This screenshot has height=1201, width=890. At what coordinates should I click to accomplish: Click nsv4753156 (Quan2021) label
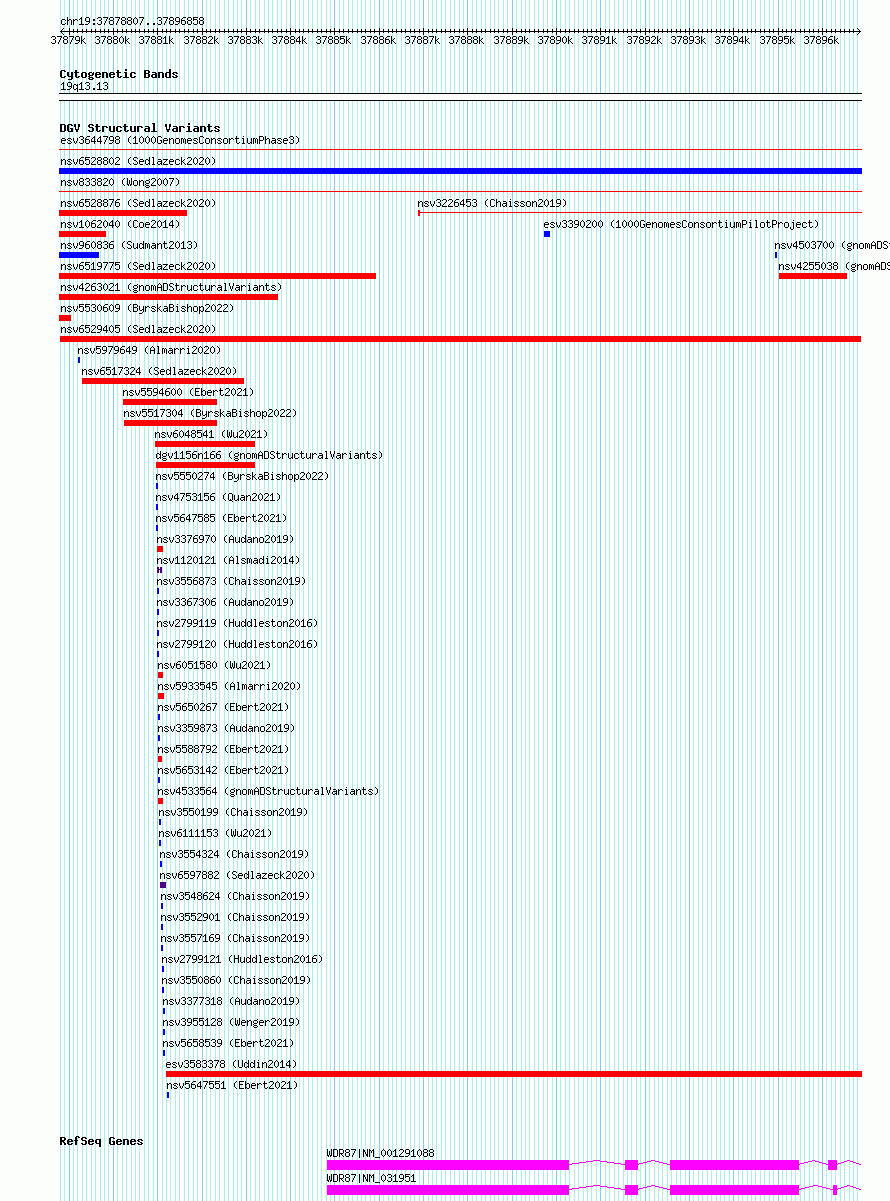click(218, 498)
